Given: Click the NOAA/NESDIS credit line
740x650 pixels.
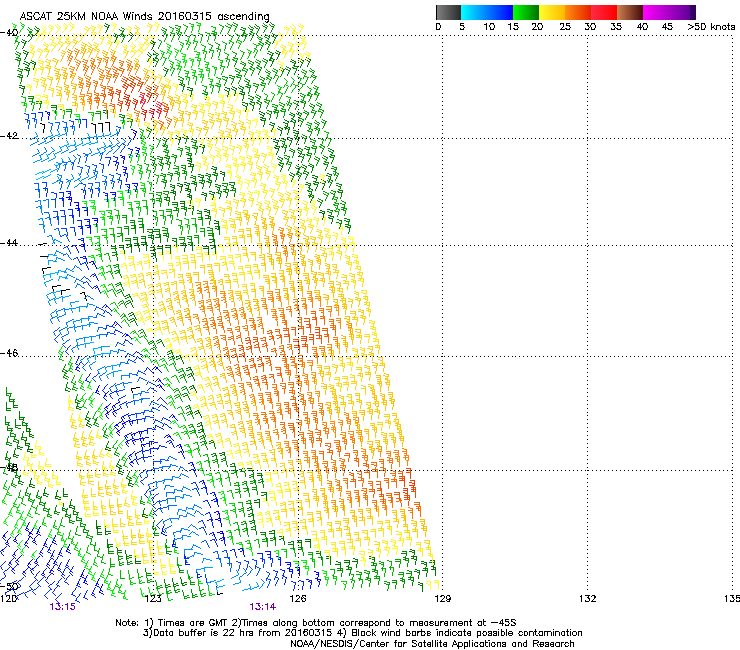Looking at the screenshot, I should [x=432, y=644].
